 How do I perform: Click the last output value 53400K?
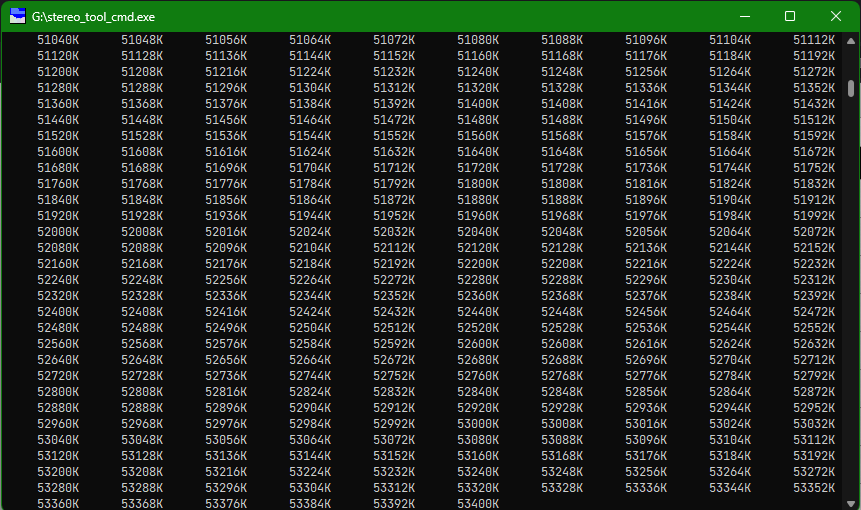tap(478, 504)
